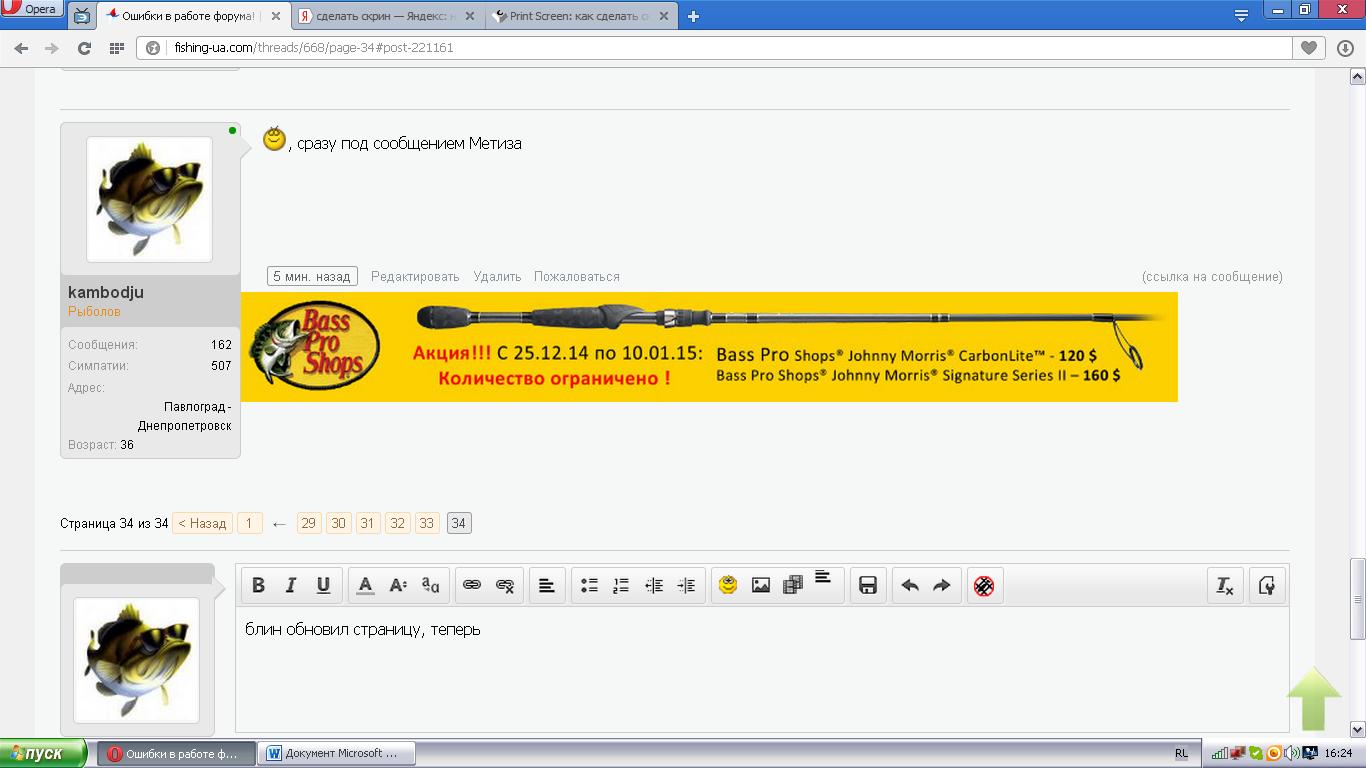Open the font size dropdown
Image resolution: width=1366 pixels, height=768 pixels.
click(x=398, y=586)
